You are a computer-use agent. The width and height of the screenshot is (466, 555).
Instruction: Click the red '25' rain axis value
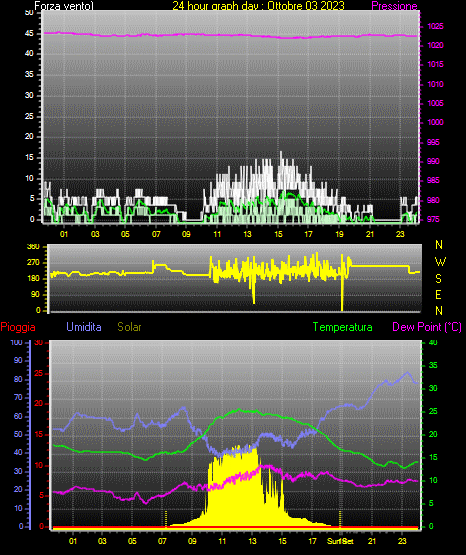(x=39, y=373)
